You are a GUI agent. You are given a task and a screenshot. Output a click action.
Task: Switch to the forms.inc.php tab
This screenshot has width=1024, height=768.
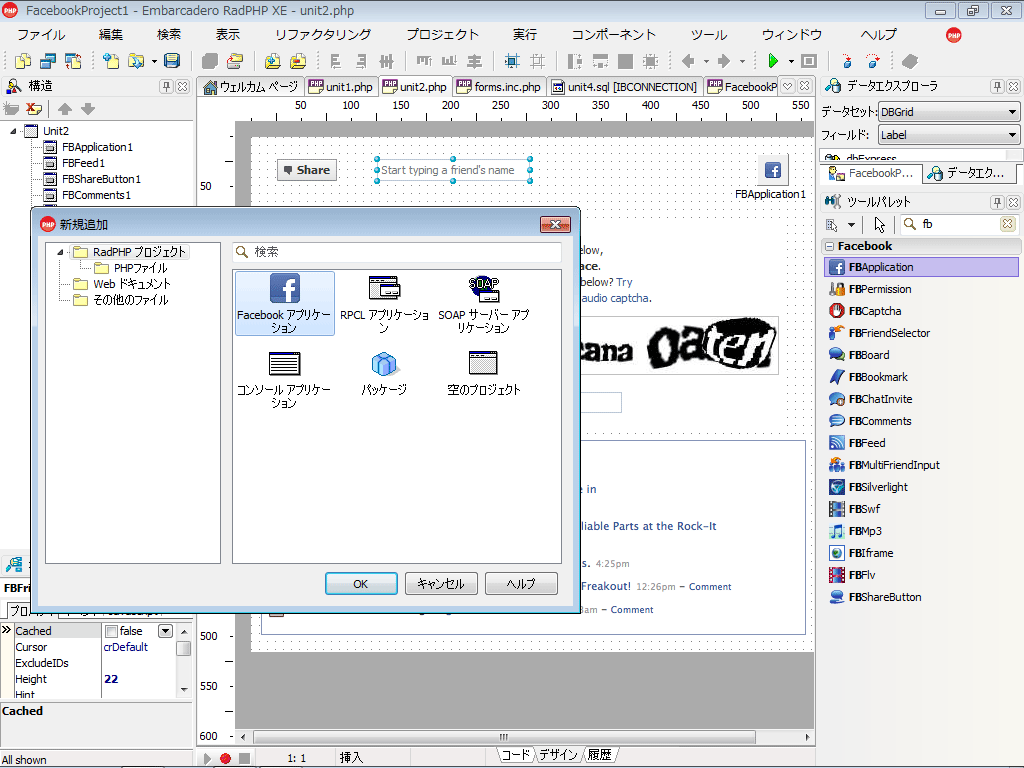click(499, 87)
